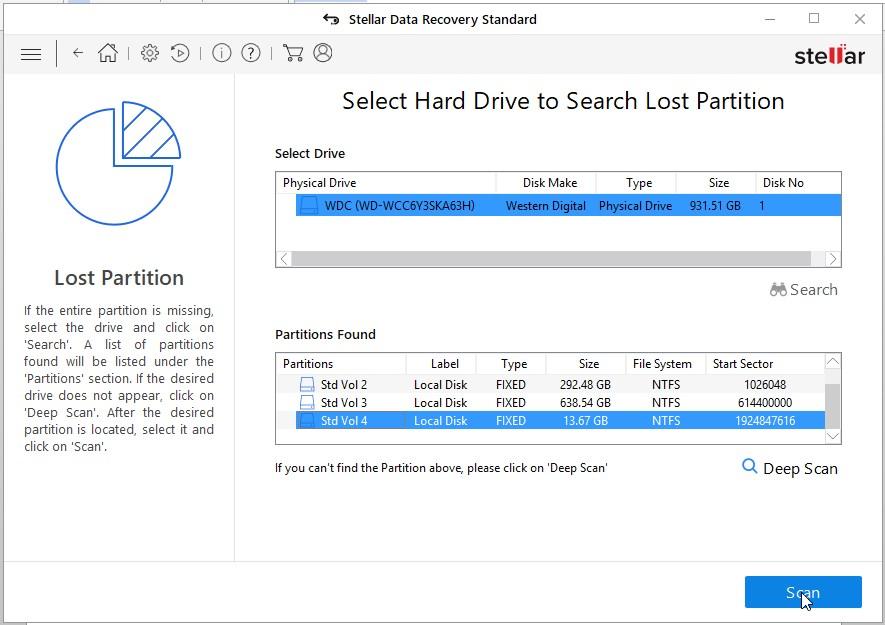Click the blue Scan button

(803, 592)
